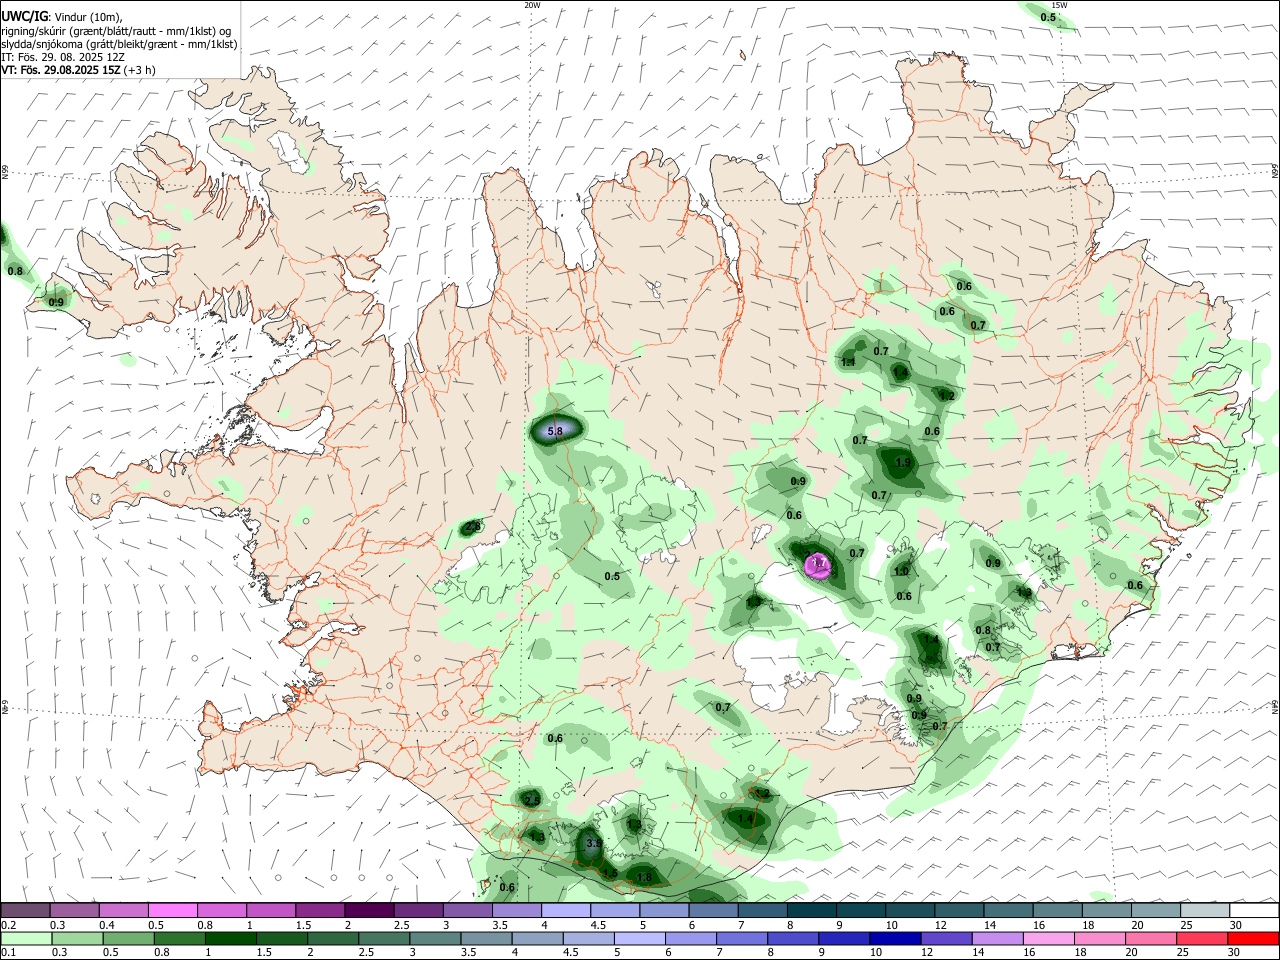Select the darkest purple 2 mm sleet/snow swatch

point(369,911)
